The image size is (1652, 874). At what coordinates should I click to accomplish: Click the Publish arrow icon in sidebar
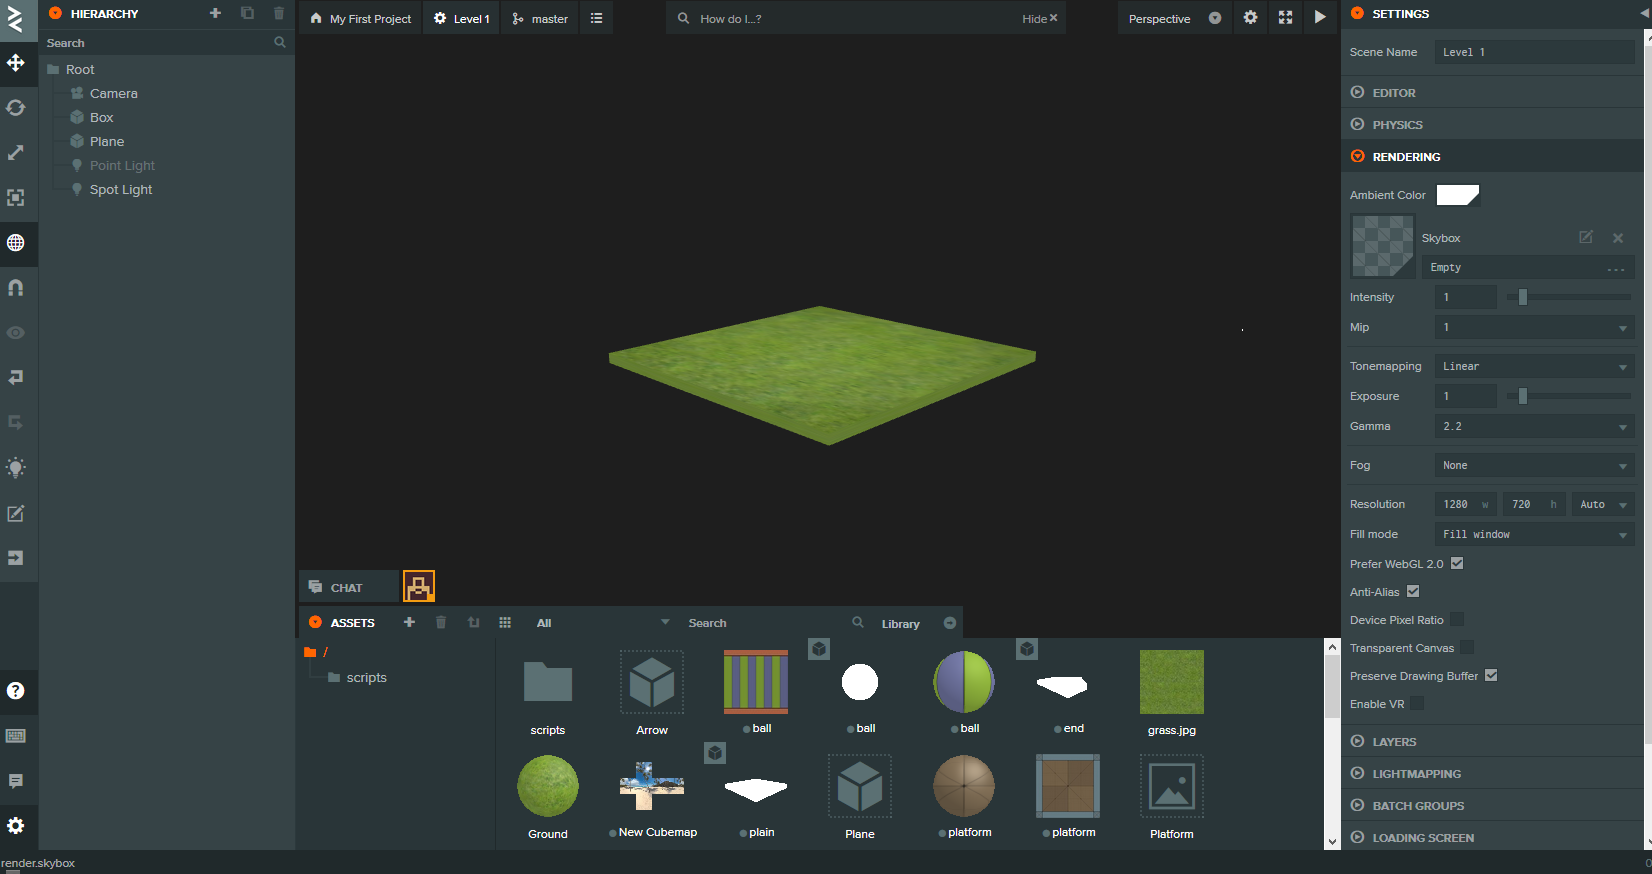[16, 558]
